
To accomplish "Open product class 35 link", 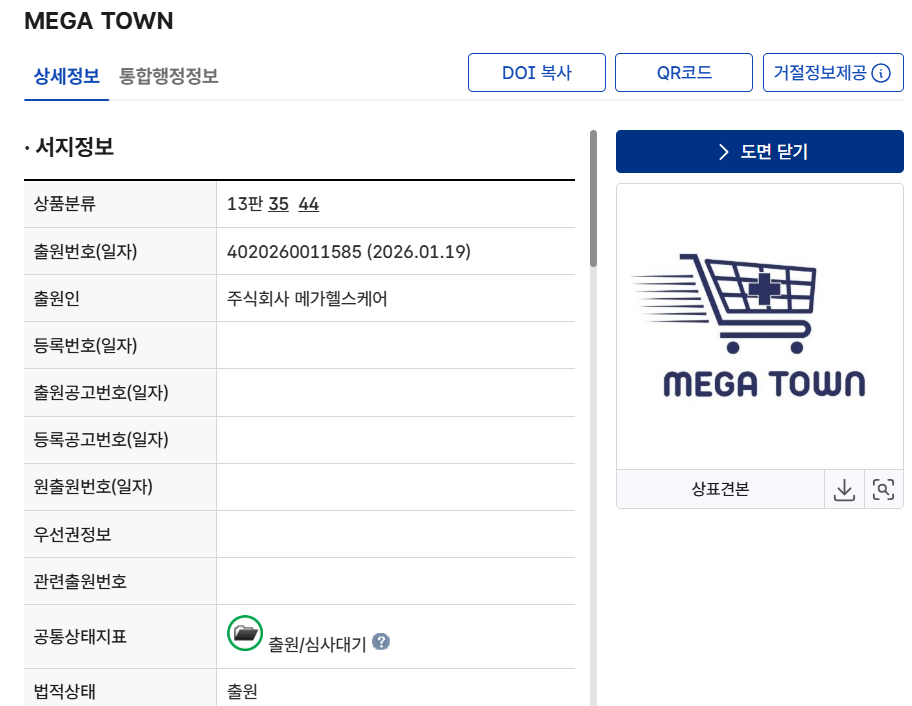I will (279, 204).
